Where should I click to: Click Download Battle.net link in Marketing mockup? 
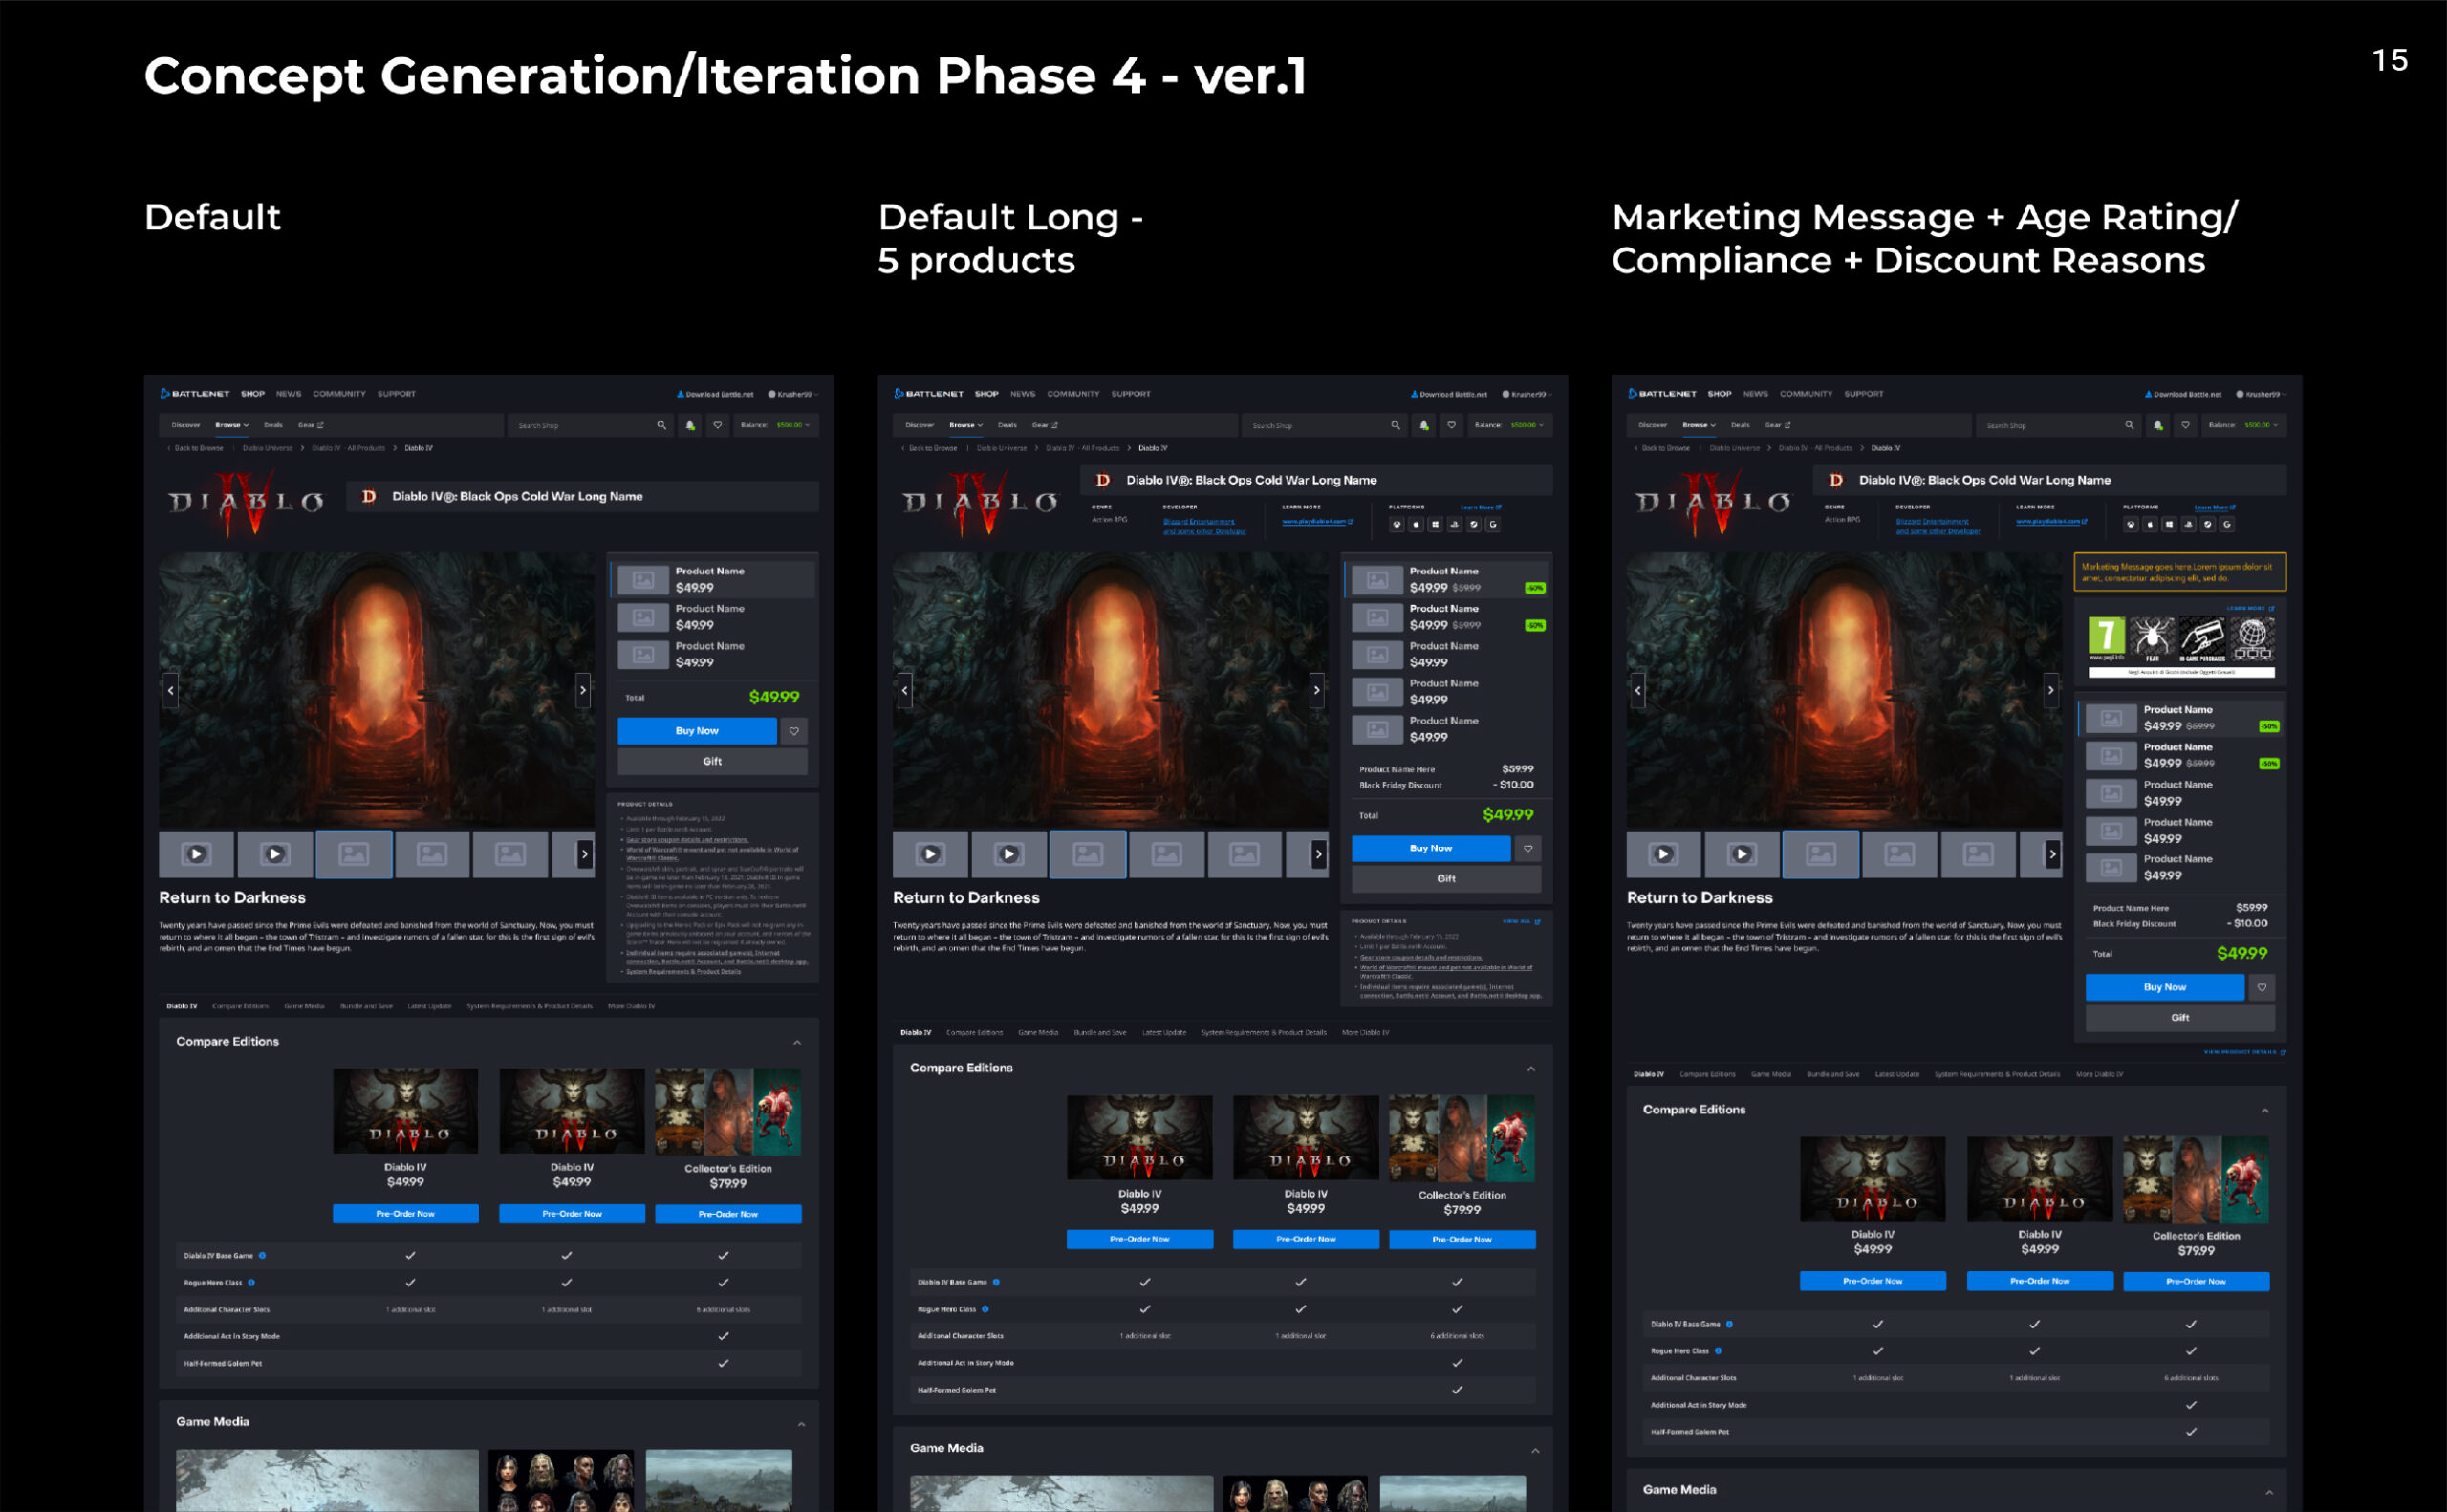coord(2183,394)
